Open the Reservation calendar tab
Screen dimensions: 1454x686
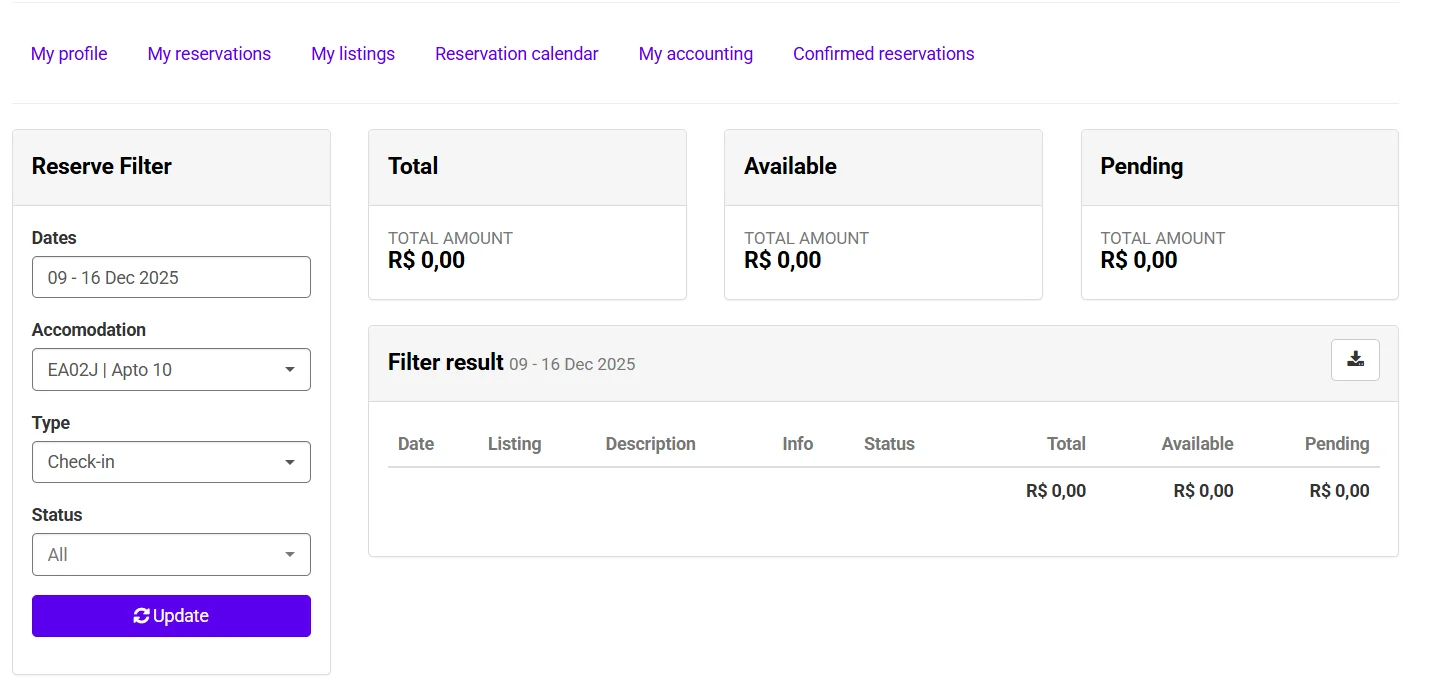517,54
